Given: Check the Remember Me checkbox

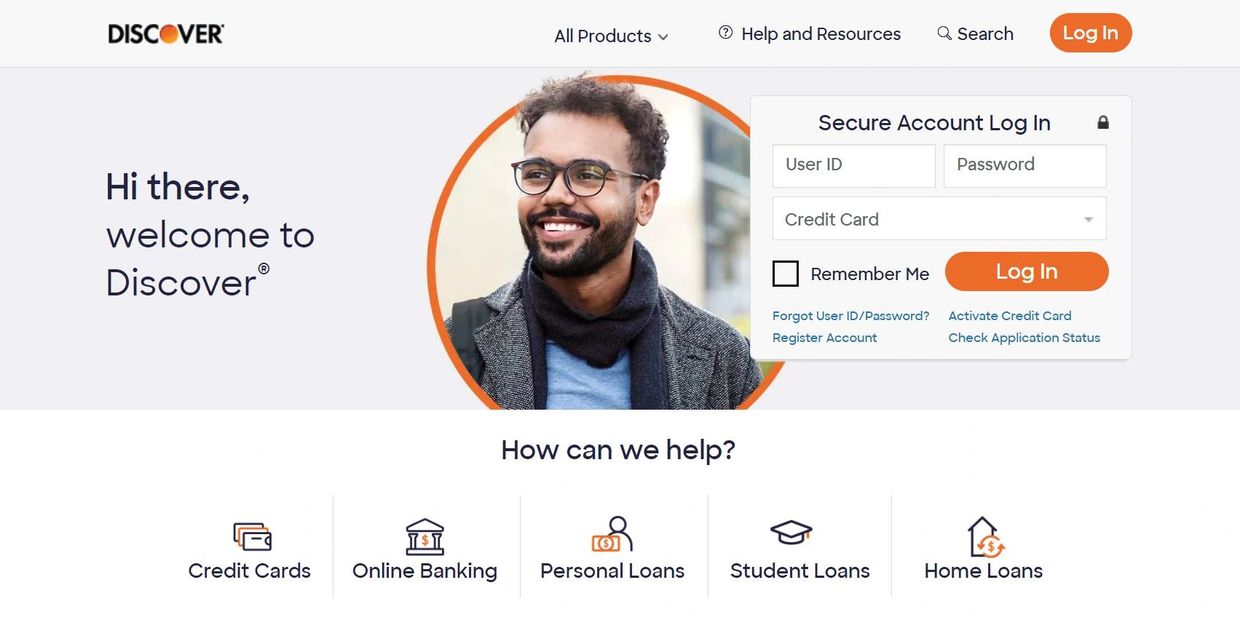Looking at the screenshot, I should pyautogui.click(x=786, y=273).
